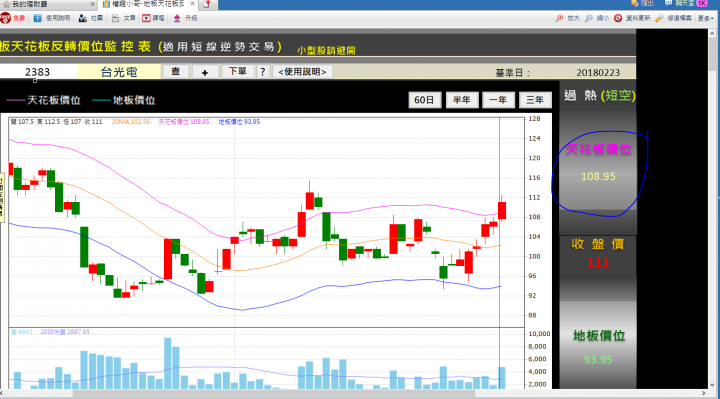720x399 pixels.
Task: Close the 我的理財寶 tab
Action: click(92, 4)
